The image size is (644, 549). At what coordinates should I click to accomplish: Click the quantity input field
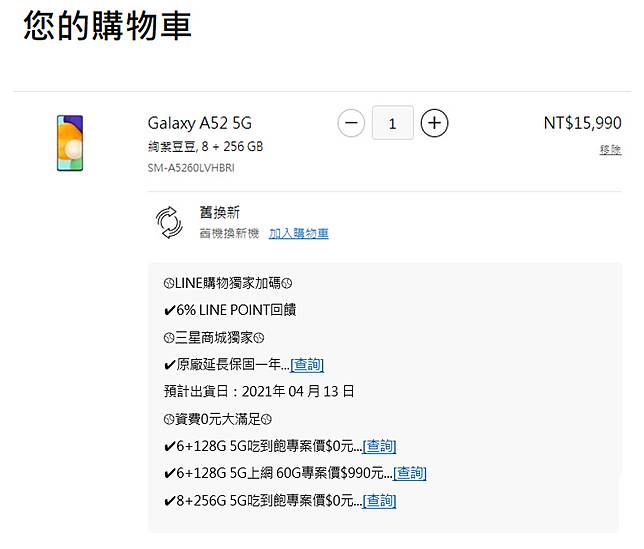tap(392, 123)
